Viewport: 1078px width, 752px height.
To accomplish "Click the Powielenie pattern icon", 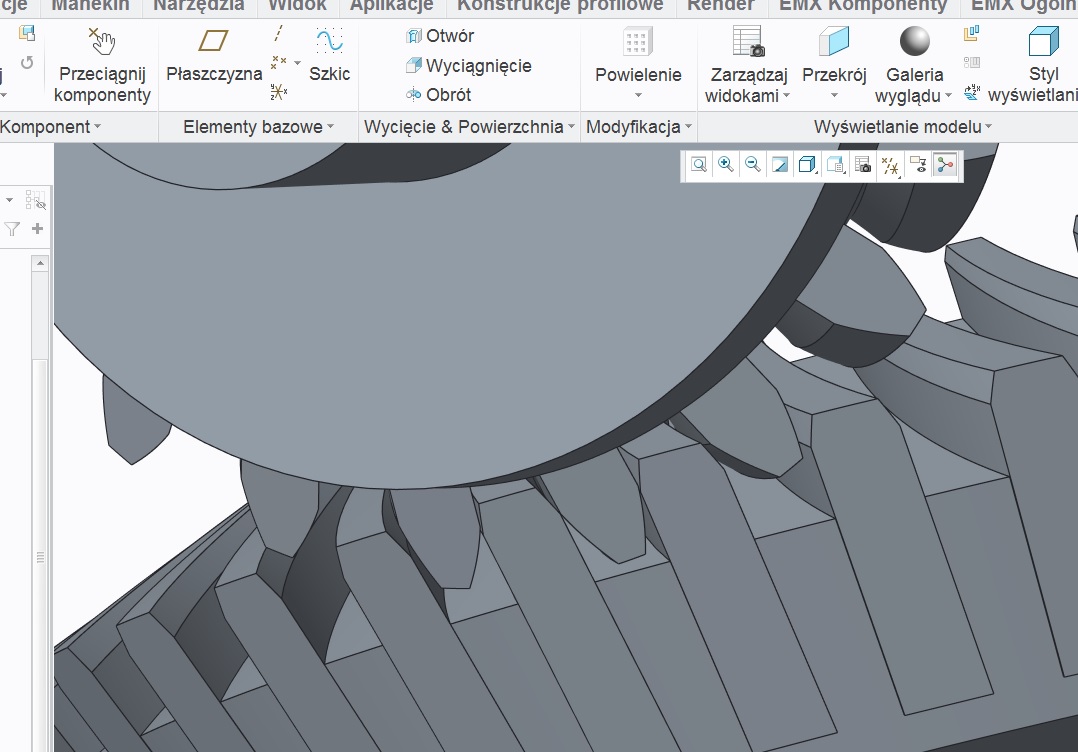I will coord(638,42).
